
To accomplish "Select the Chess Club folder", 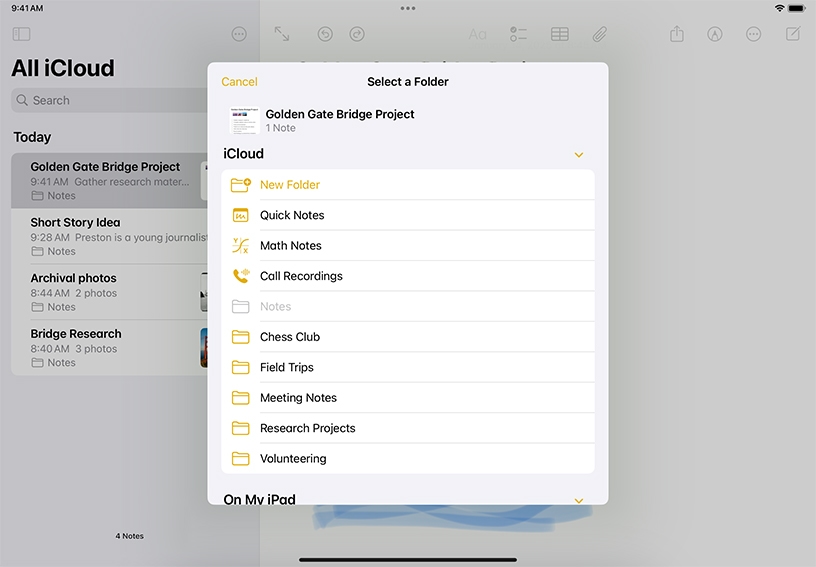I will point(290,337).
